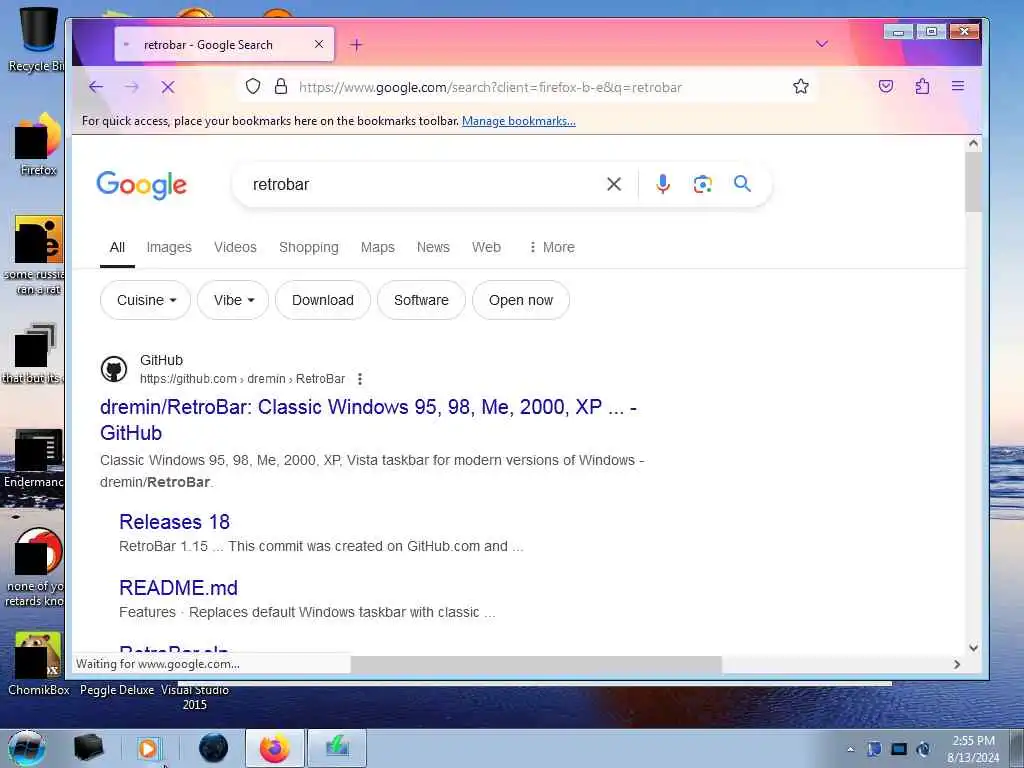This screenshot has height=768, width=1024.
Task: Open the Cuisine filter dropdown
Action: click(x=146, y=300)
